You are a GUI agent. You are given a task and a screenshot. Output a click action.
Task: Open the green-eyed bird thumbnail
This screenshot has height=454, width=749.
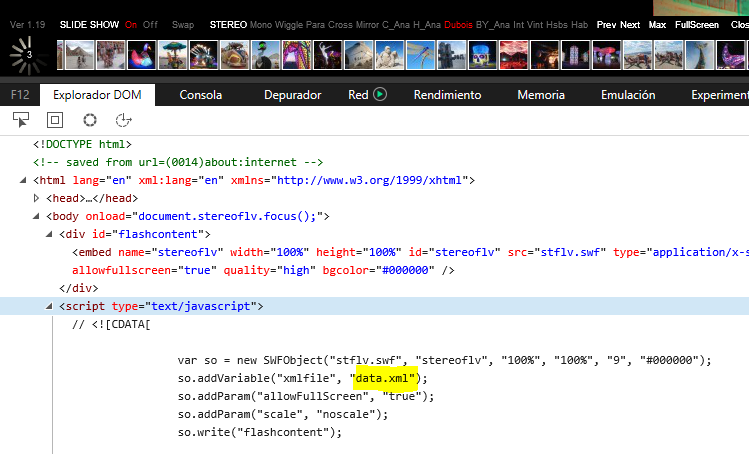coord(266,55)
